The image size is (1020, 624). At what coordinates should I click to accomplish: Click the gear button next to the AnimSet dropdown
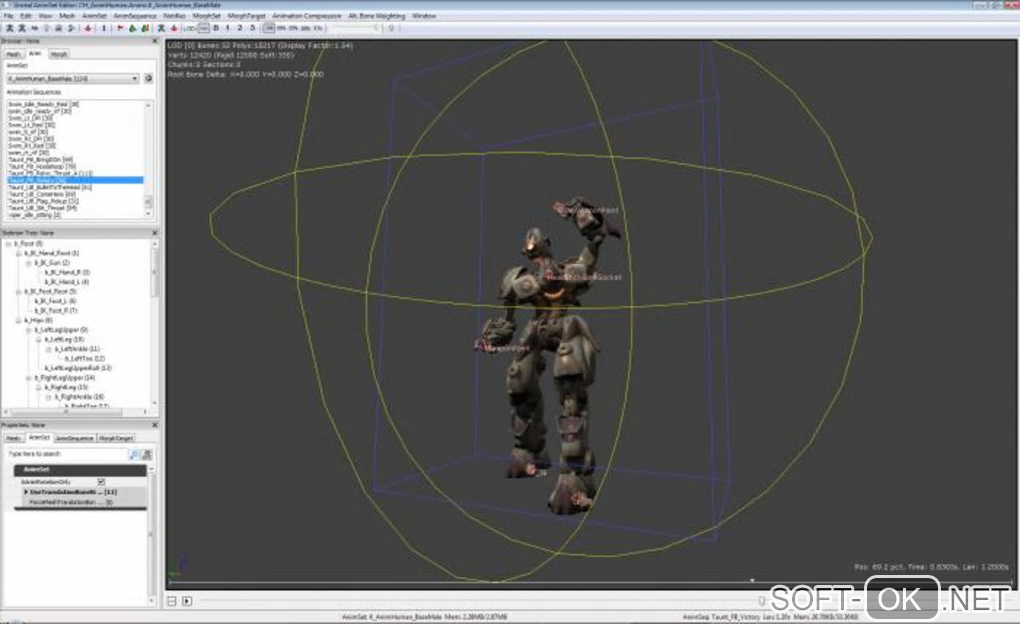(x=148, y=78)
